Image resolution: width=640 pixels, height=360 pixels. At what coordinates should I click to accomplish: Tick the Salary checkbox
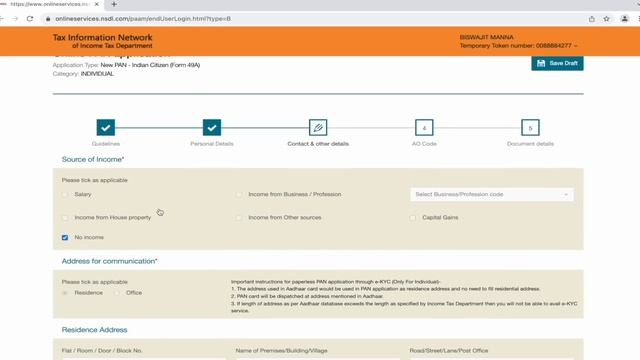[65, 195]
